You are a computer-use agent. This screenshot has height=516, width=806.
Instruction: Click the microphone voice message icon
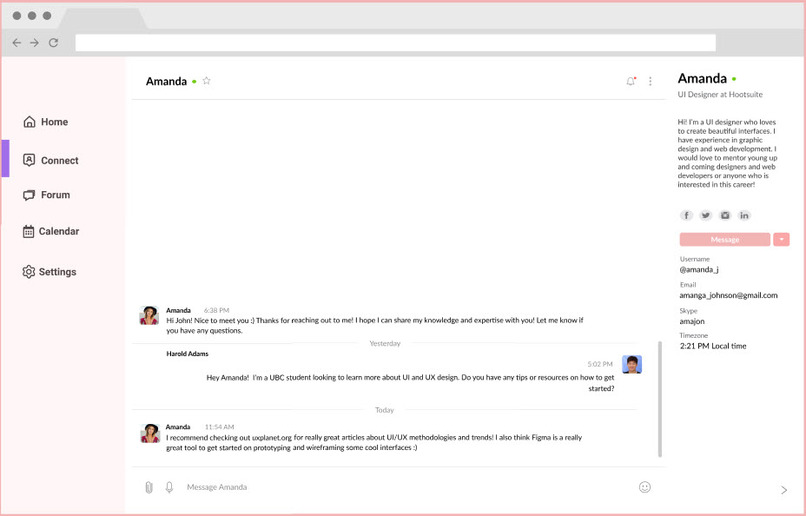click(169, 487)
